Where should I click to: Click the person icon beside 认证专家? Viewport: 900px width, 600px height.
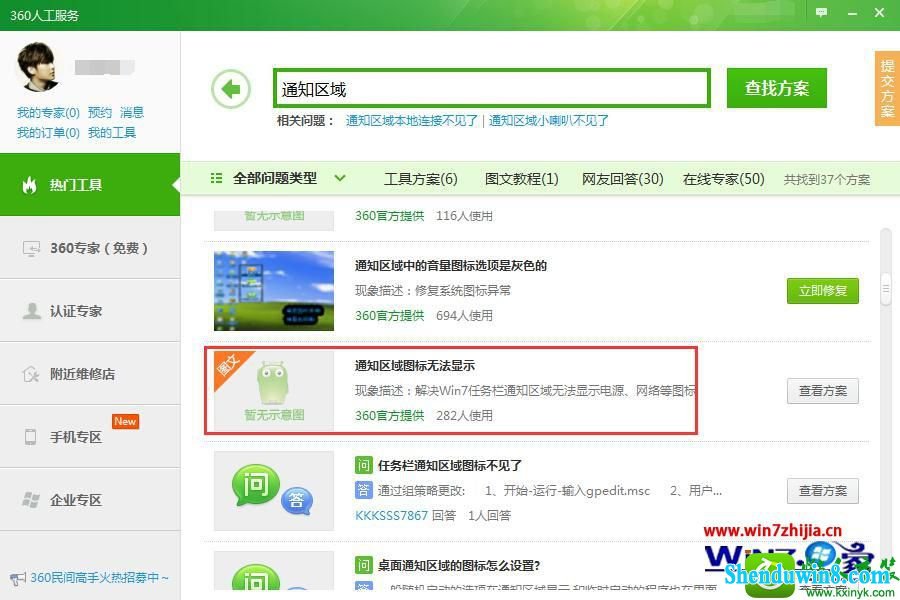coord(31,311)
